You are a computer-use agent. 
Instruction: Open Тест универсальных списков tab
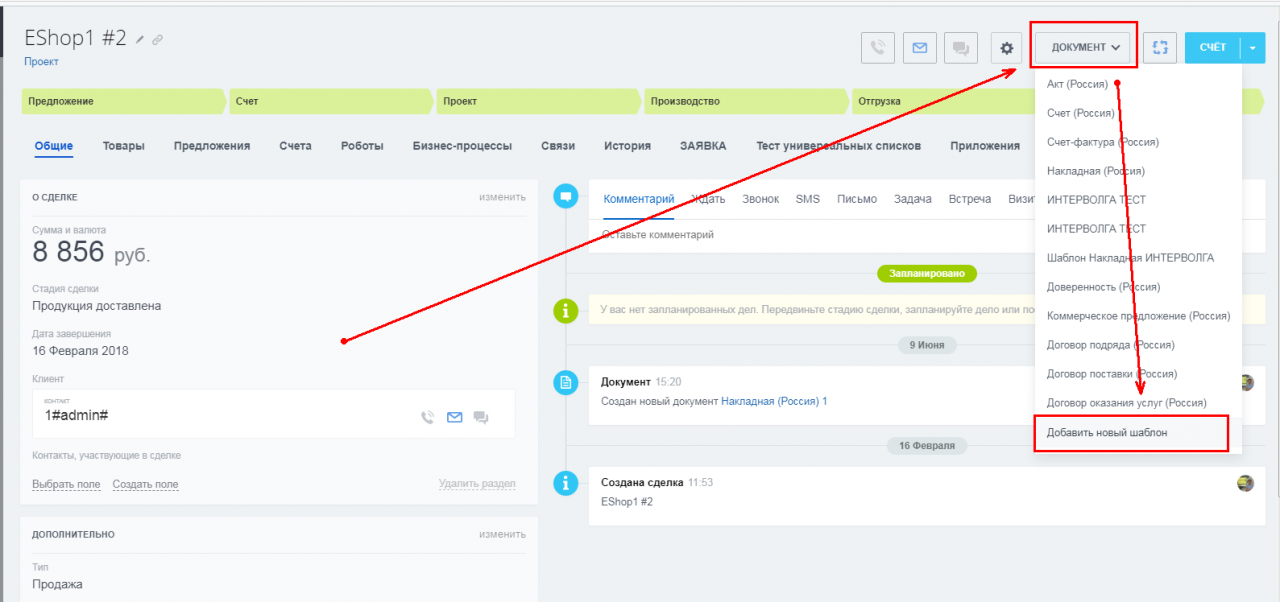pos(838,146)
